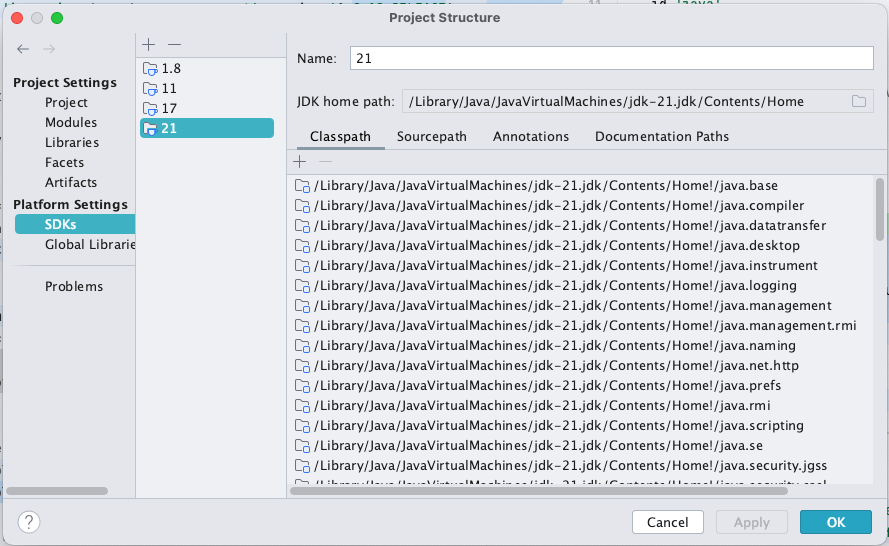Select the java.desktop classpath entry
The height and width of the screenshot is (546, 889).
(x=556, y=245)
